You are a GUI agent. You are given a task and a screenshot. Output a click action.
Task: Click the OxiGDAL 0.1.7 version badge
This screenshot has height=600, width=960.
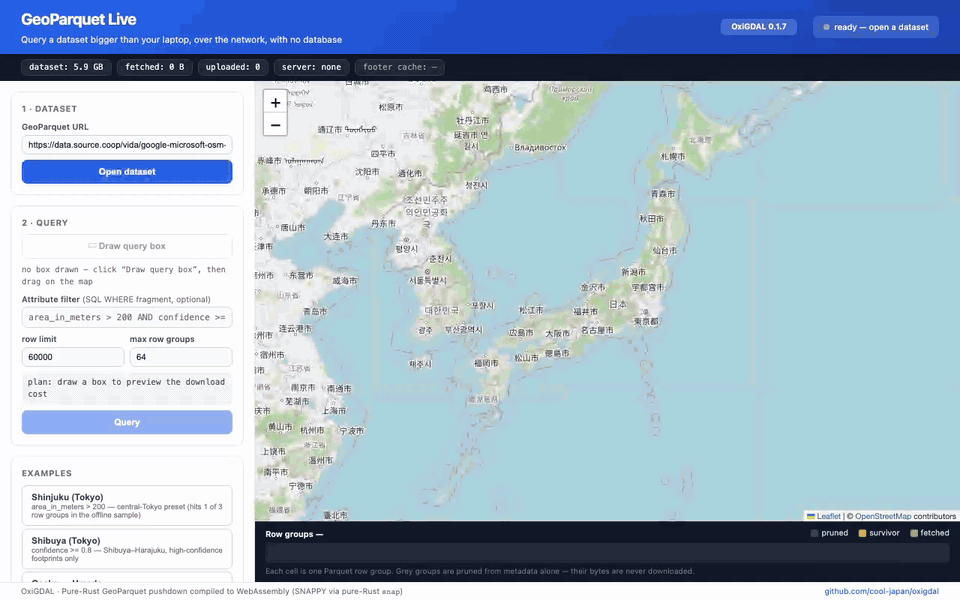pos(759,27)
